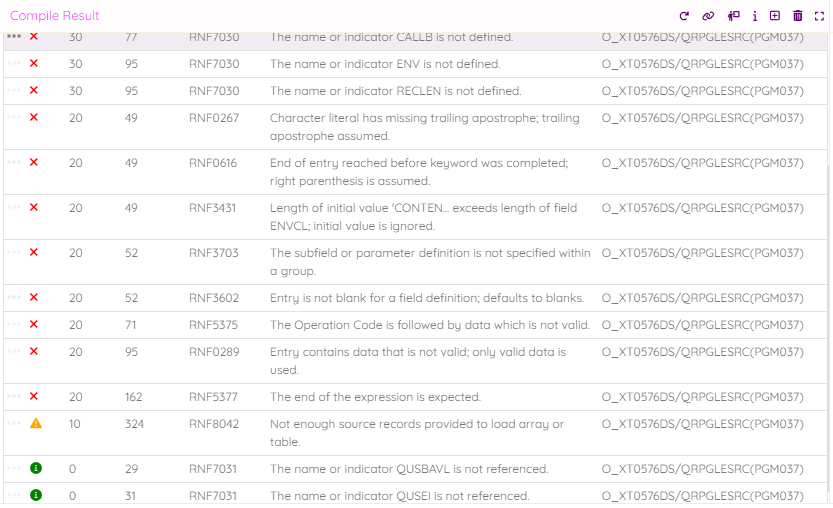Image resolution: width=833 pixels, height=508 pixels.
Task: Click the RNF3703 message code
Action: click(214, 253)
